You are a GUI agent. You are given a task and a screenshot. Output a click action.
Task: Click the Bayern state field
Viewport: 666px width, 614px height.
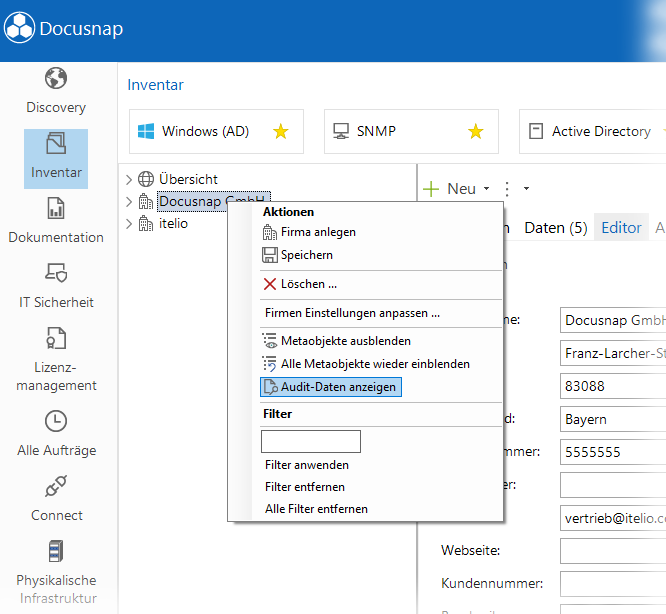(x=613, y=419)
